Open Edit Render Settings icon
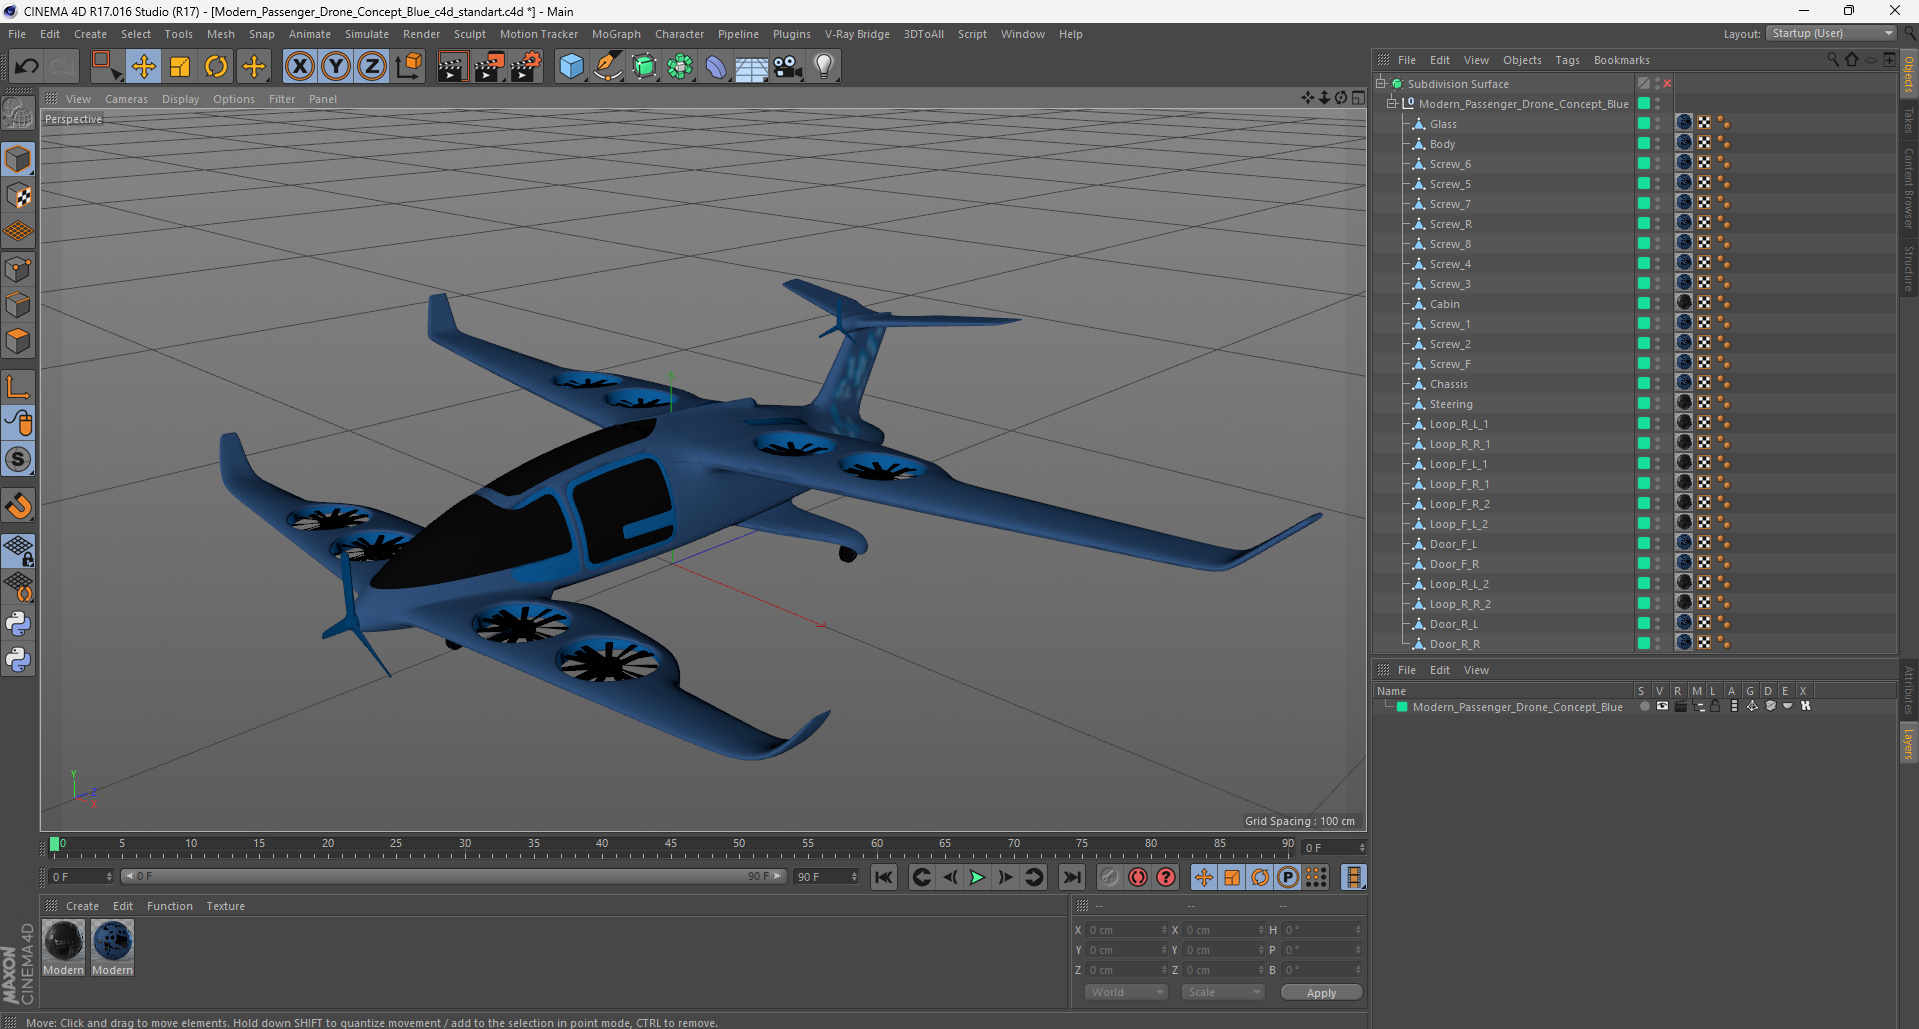The height and width of the screenshot is (1029, 1919). click(x=526, y=67)
